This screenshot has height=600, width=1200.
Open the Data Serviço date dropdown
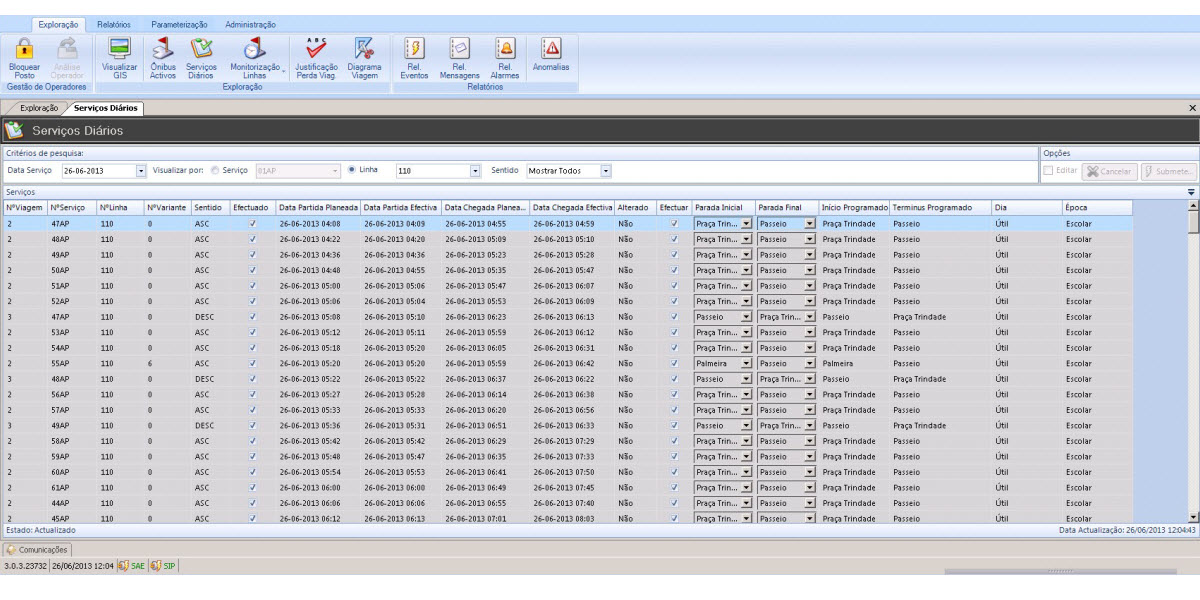[x=141, y=172]
